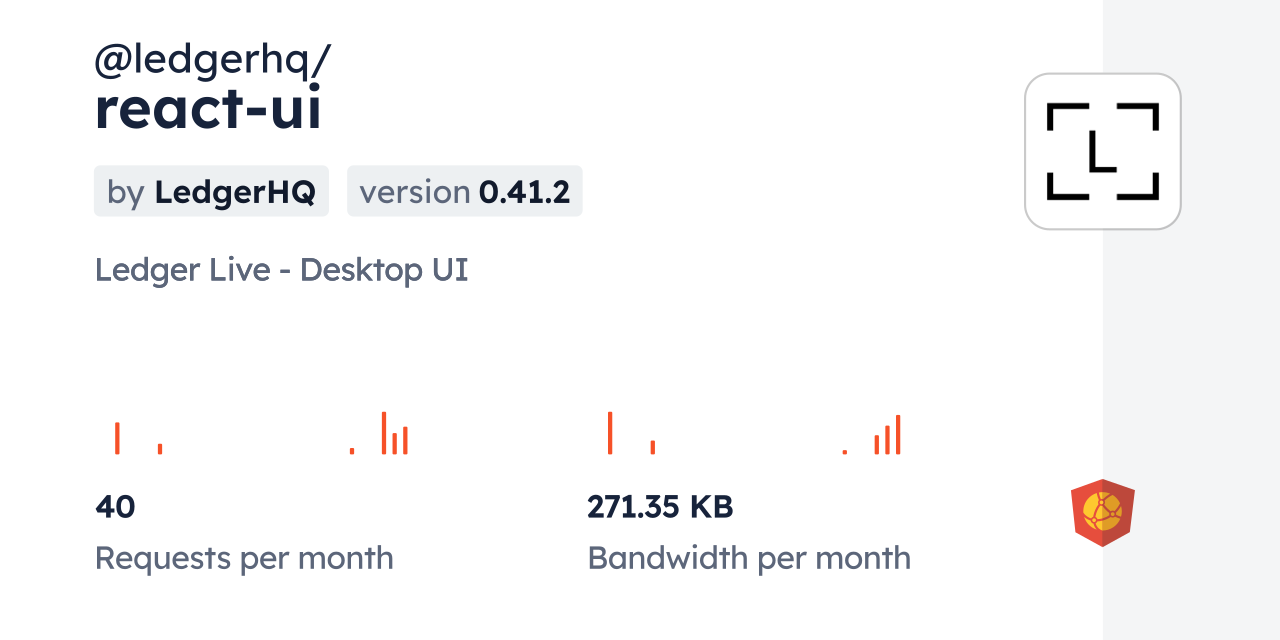Click the Ledger bracket logo icon
1280x640 pixels.
tap(1102, 151)
